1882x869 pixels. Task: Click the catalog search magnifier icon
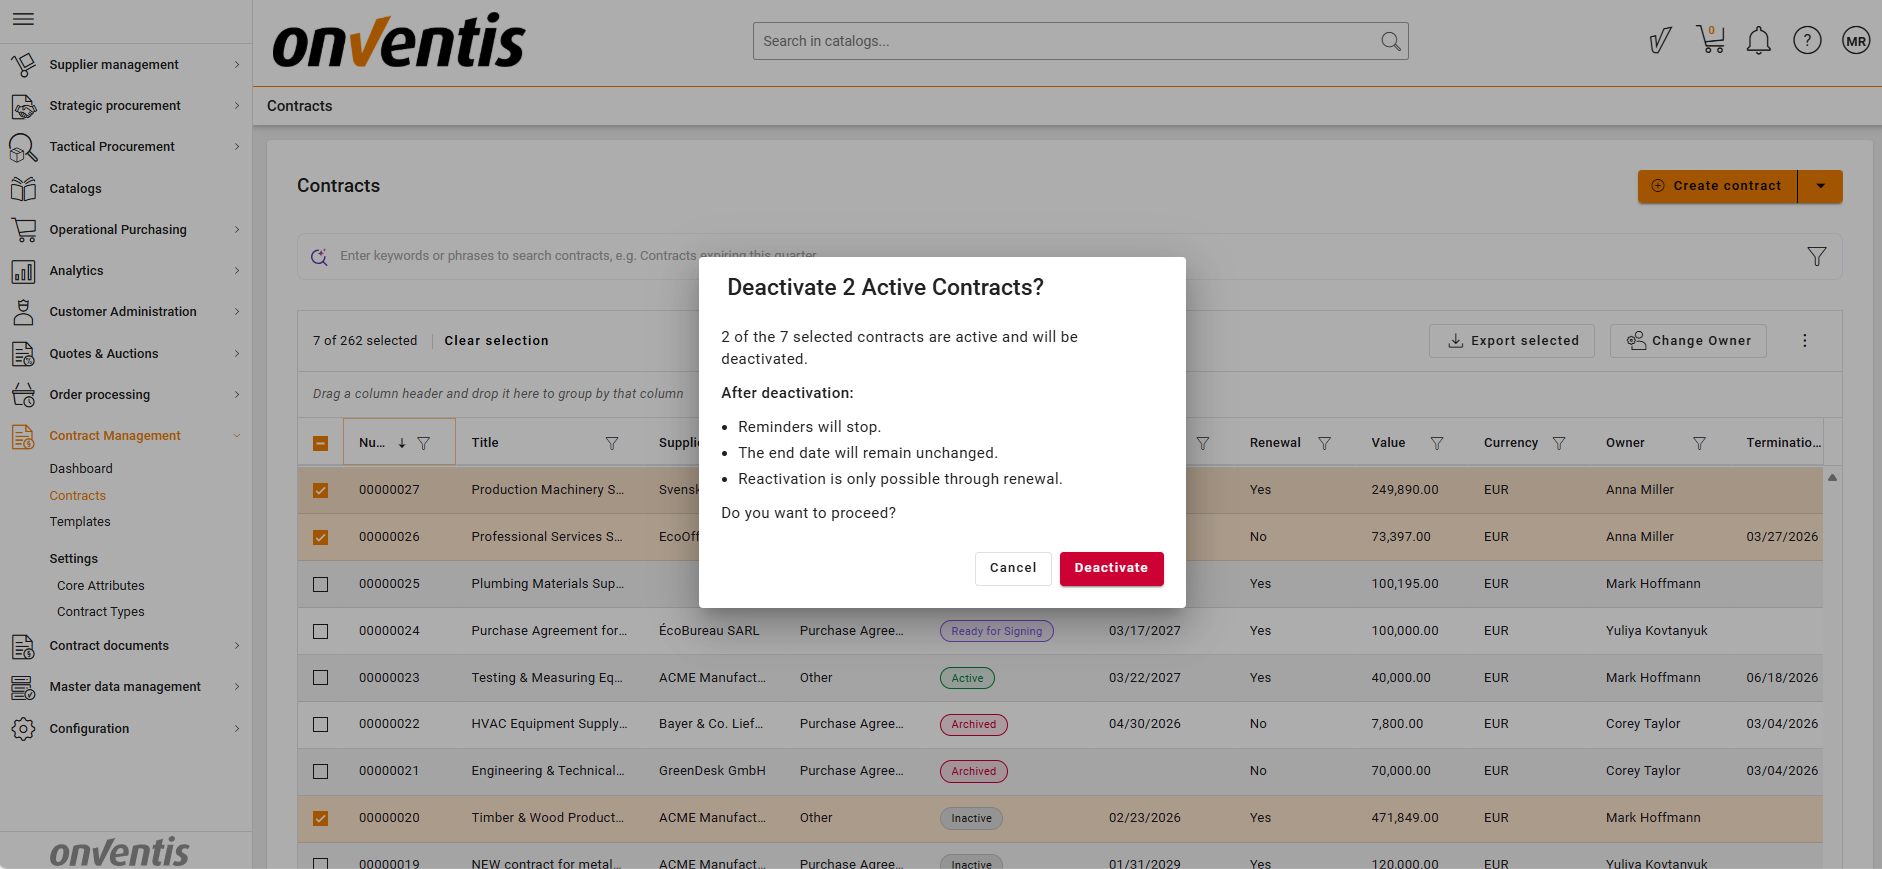(x=1390, y=41)
